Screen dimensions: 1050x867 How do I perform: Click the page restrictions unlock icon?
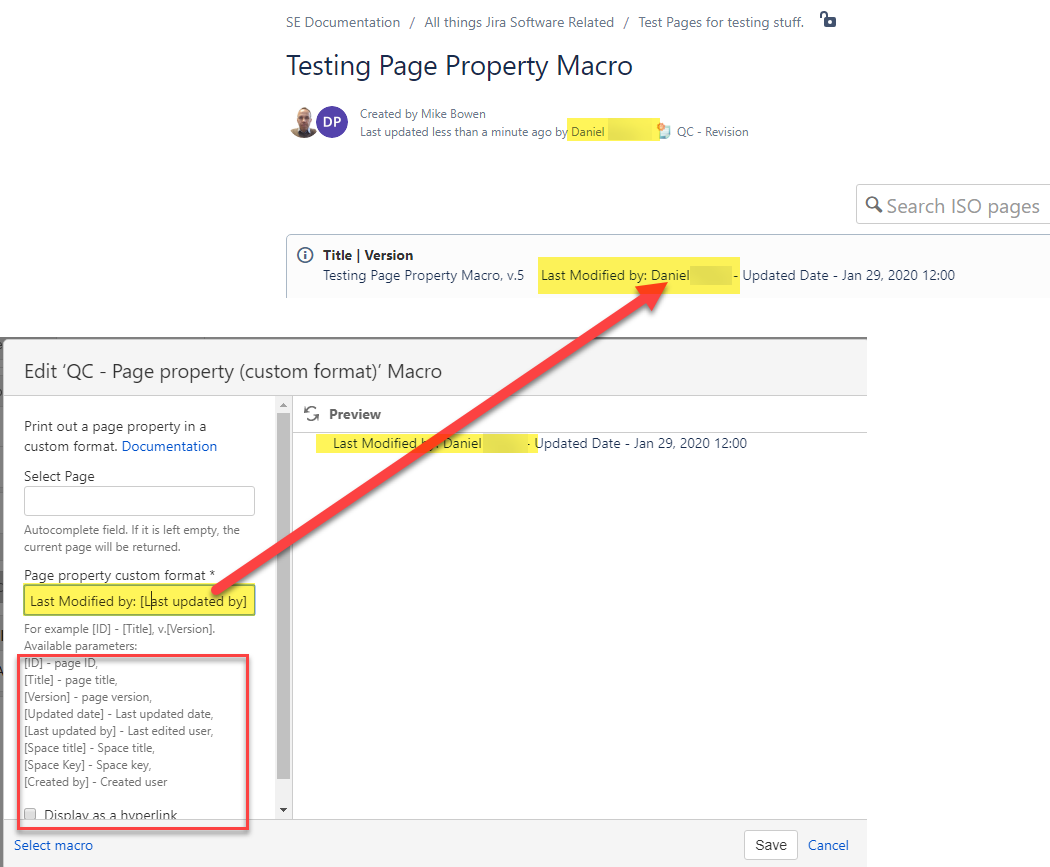pos(828,19)
